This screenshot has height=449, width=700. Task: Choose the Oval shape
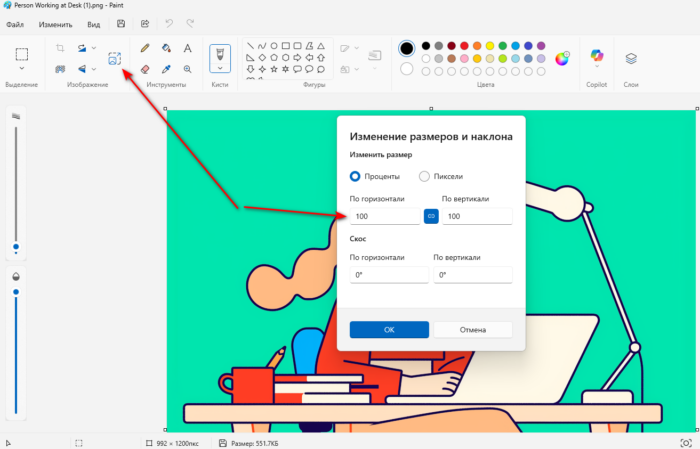click(x=274, y=46)
